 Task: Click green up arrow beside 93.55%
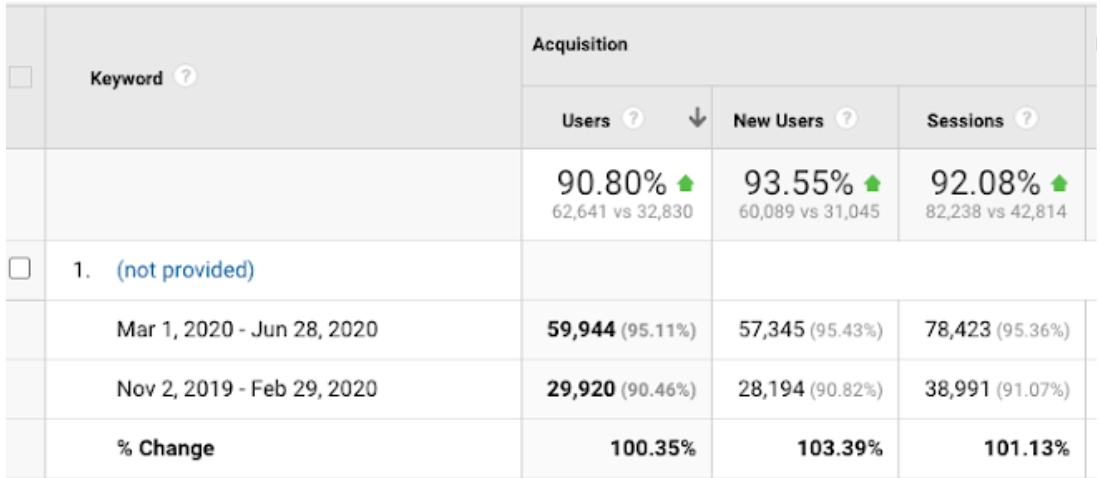pos(873,184)
